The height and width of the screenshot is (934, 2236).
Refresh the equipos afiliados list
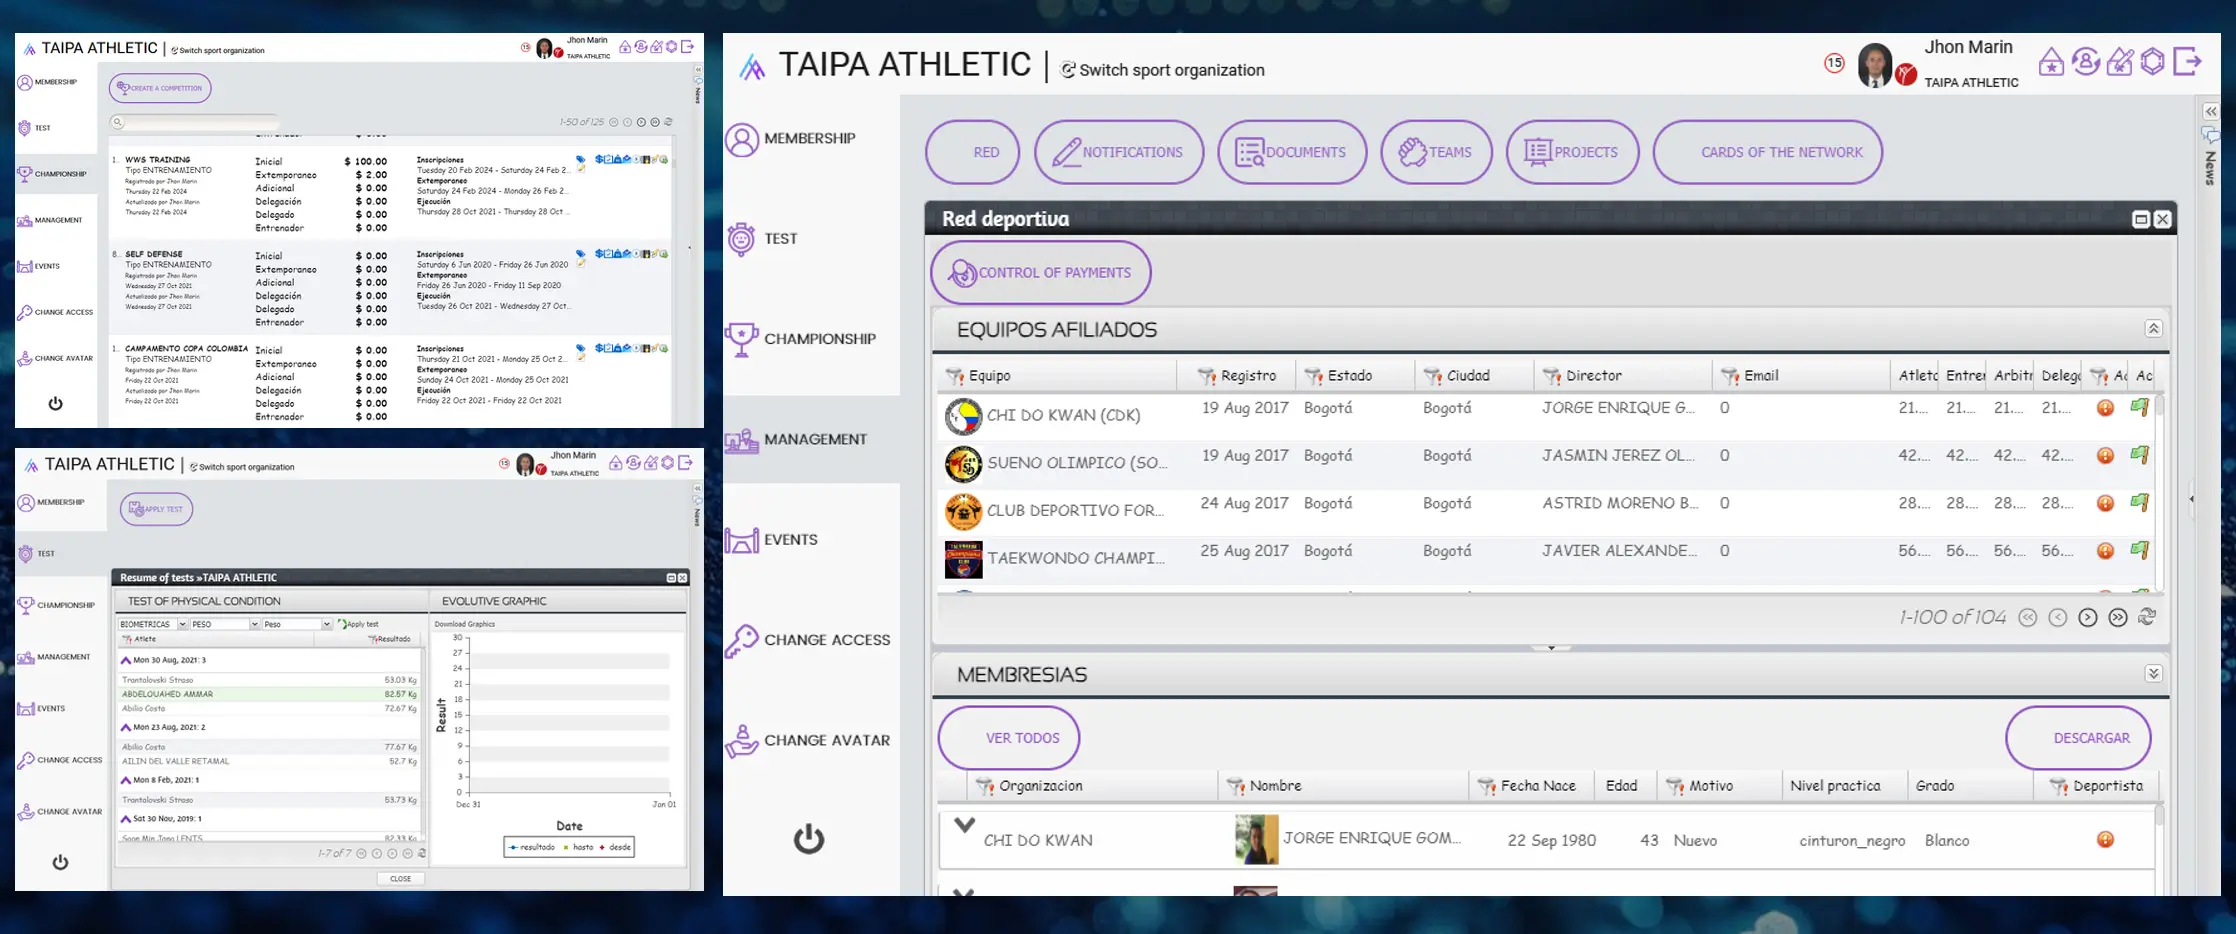pyautogui.click(x=2147, y=617)
